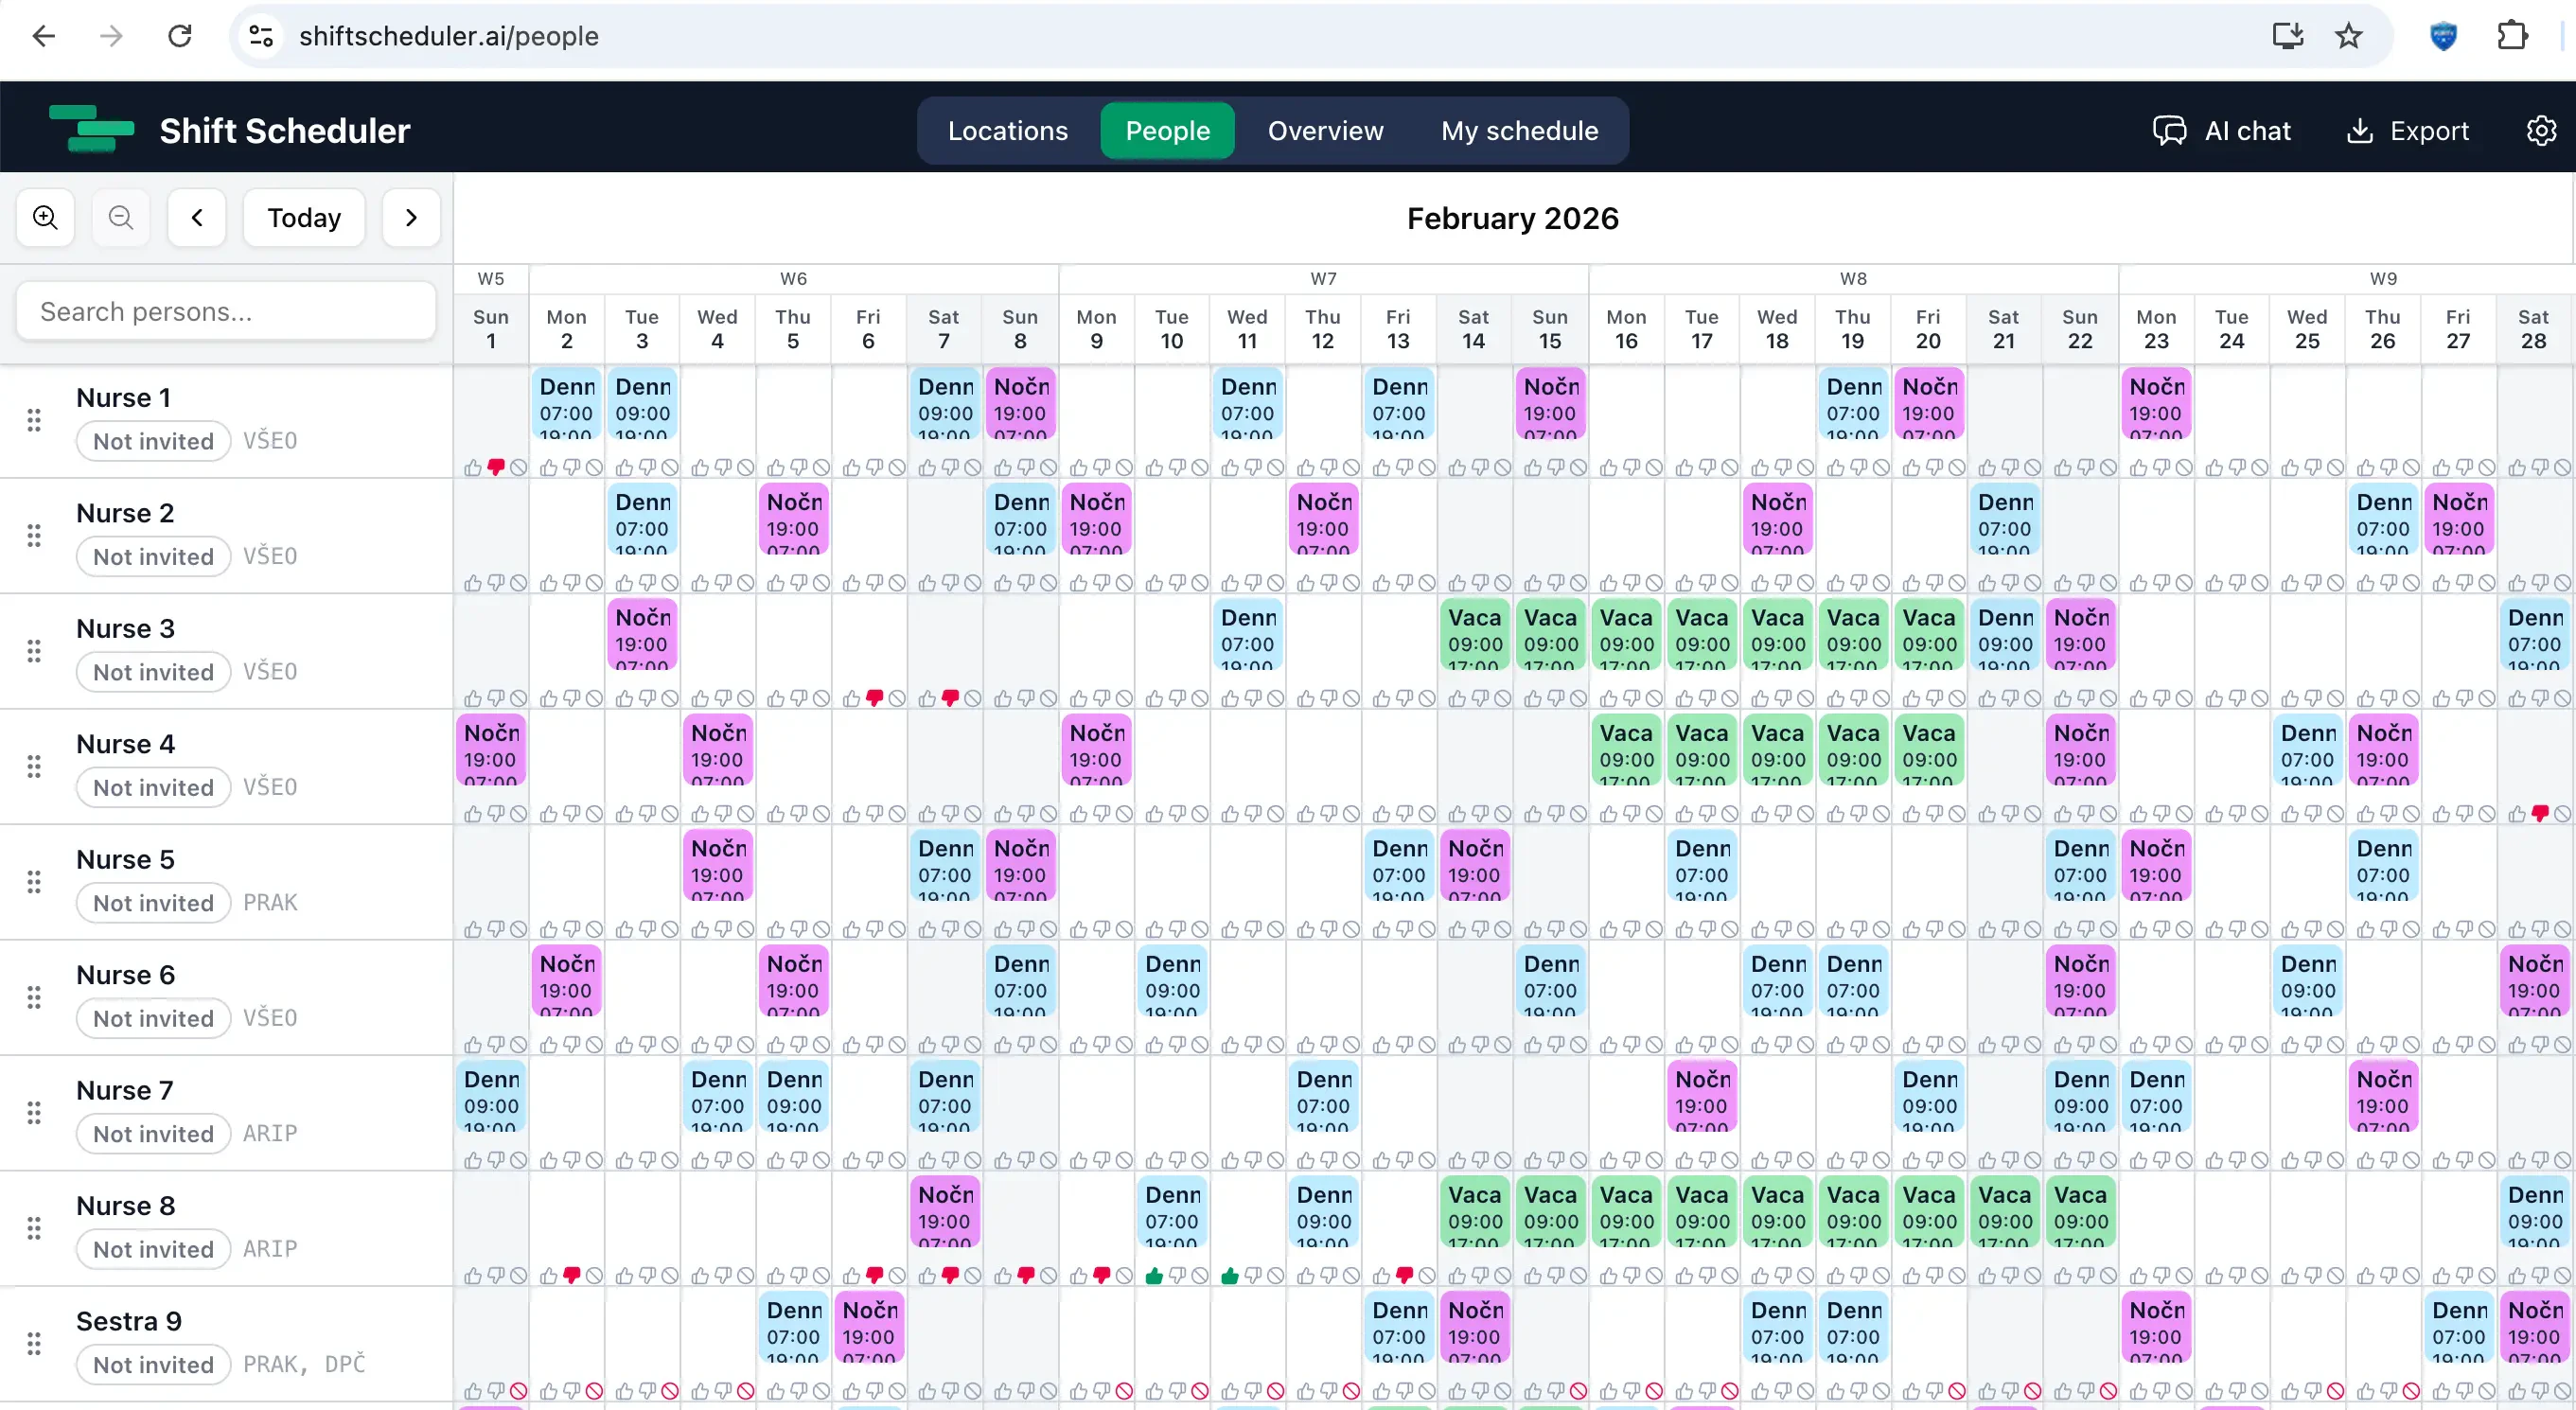Screen dimensions: 2576x1410
Task: Go back in the browser
Action: pyautogui.click(x=43, y=36)
